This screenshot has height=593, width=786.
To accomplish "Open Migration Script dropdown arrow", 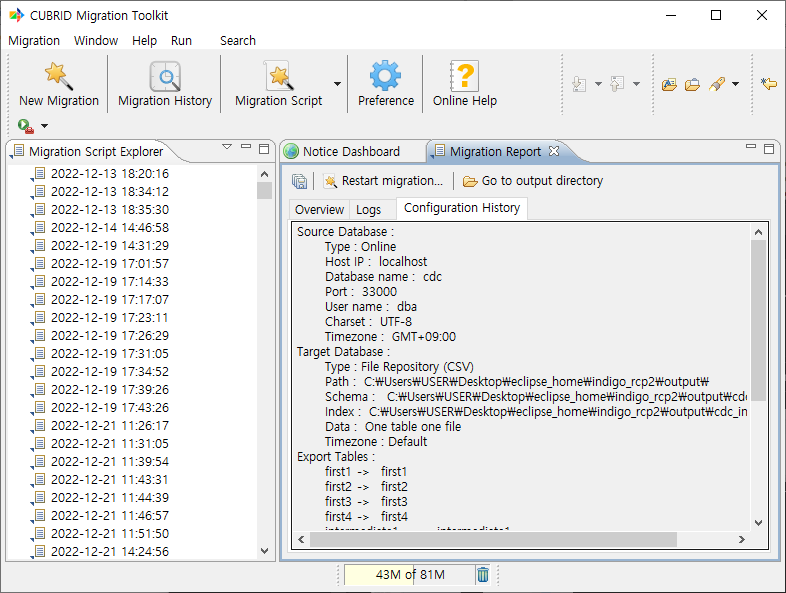I will pos(337,84).
